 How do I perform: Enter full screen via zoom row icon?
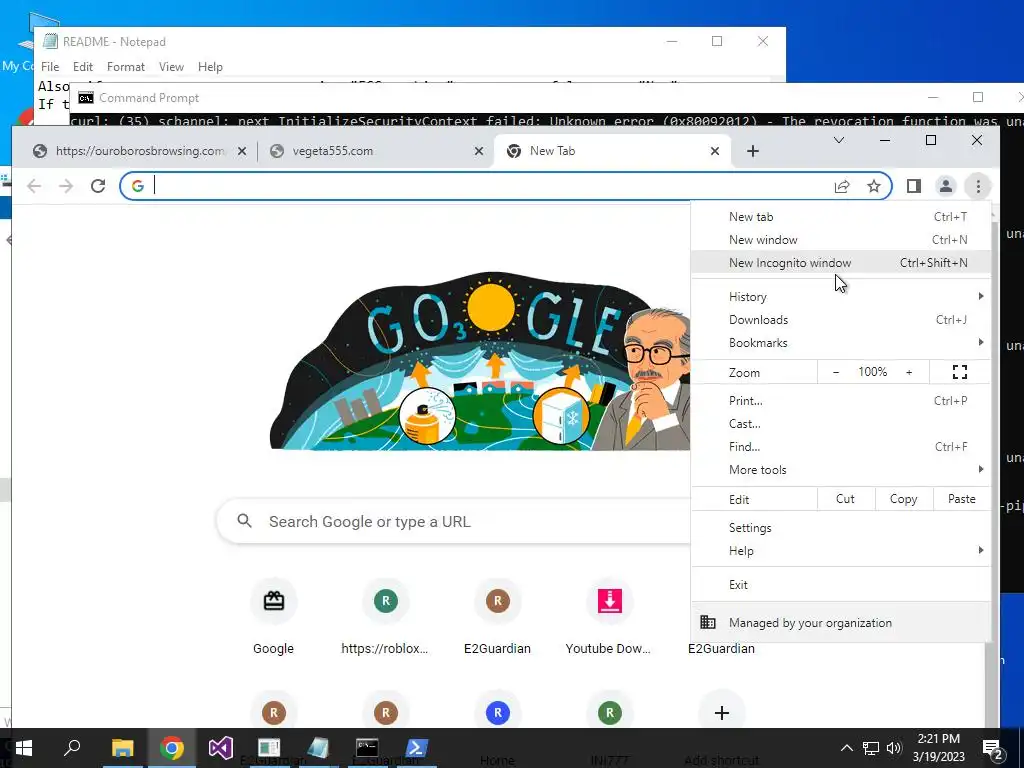coord(959,372)
